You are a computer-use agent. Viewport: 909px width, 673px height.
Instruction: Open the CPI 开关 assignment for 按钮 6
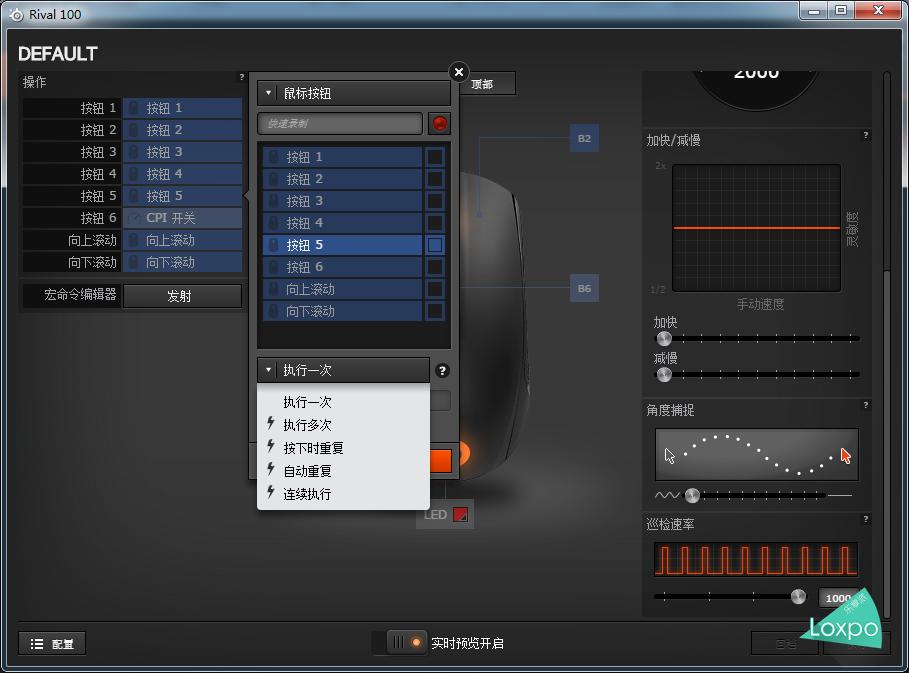(183, 218)
